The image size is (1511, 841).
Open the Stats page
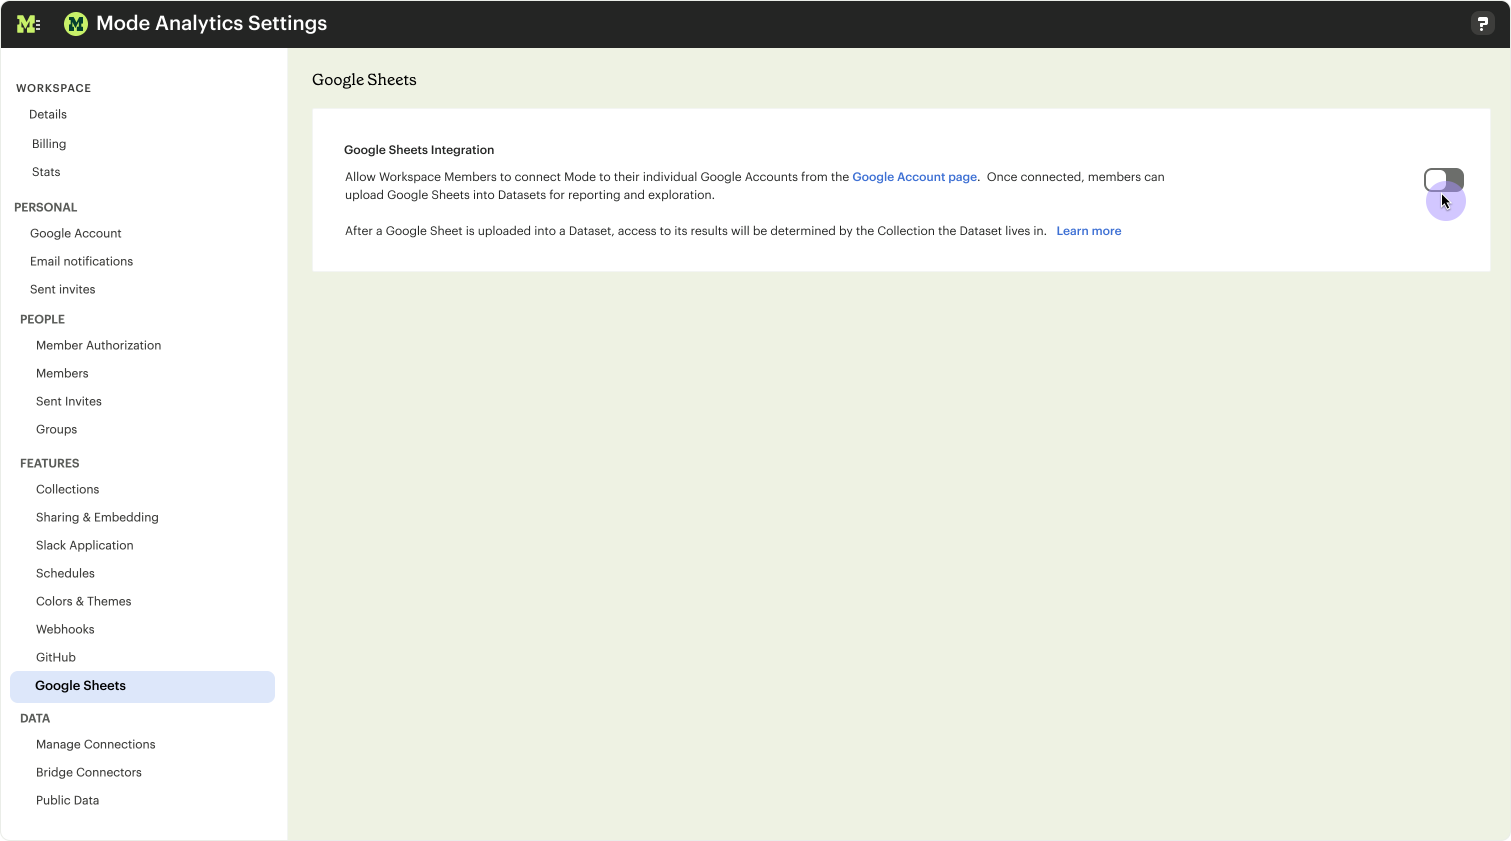pyautogui.click(x=46, y=172)
